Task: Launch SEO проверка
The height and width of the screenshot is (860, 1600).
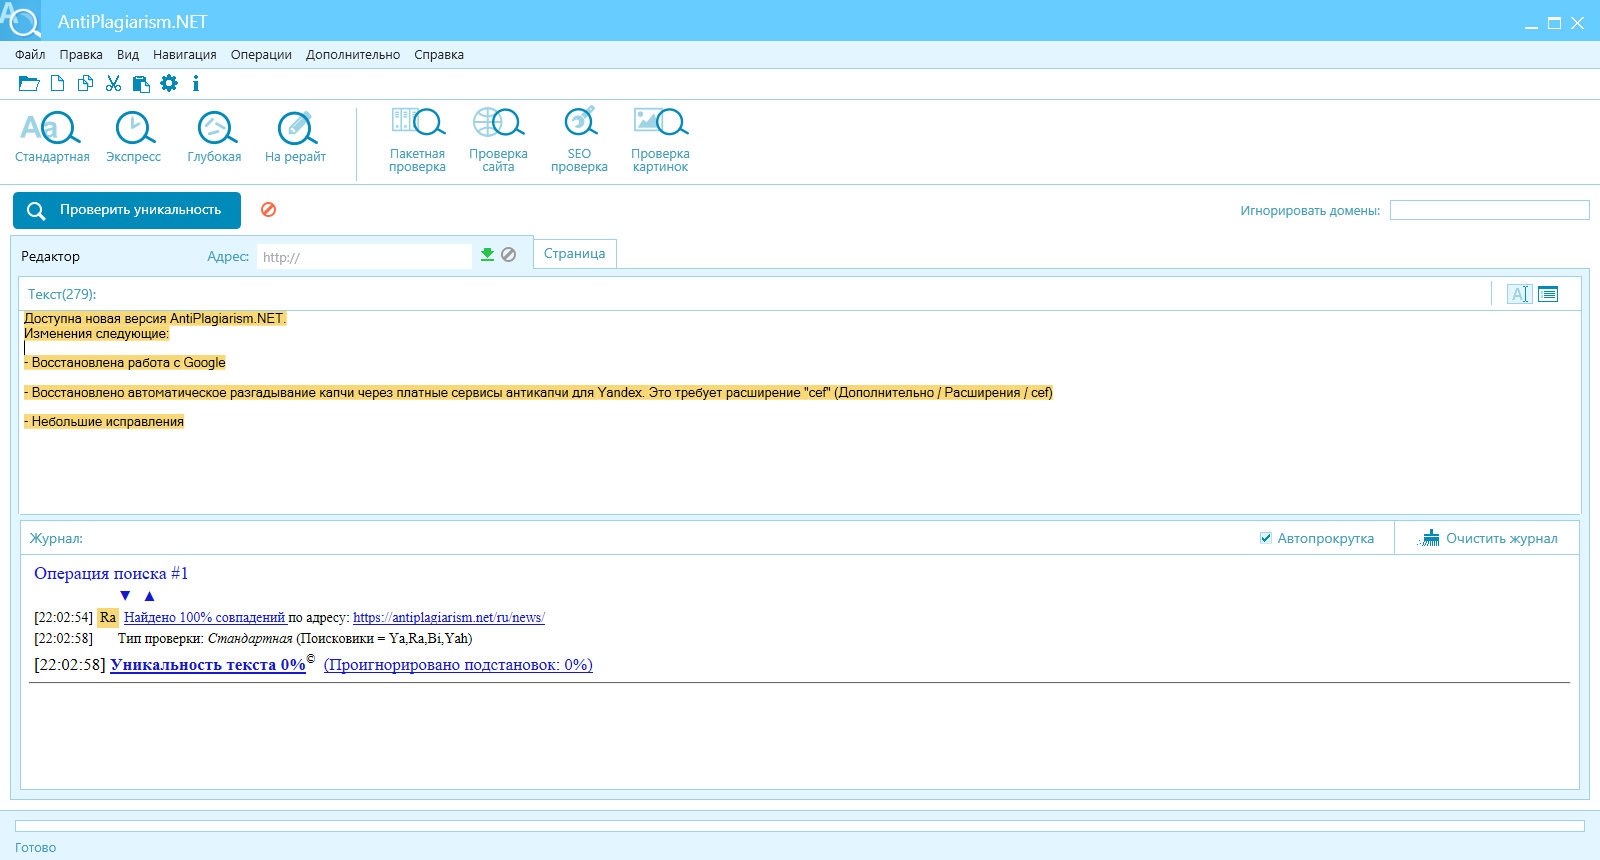Action: 579,140
